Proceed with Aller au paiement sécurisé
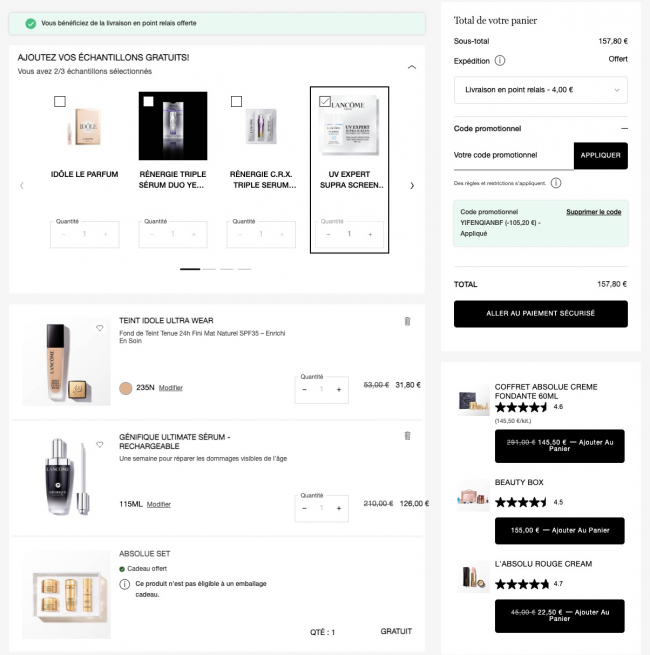 pyautogui.click(x=540, y=313)
